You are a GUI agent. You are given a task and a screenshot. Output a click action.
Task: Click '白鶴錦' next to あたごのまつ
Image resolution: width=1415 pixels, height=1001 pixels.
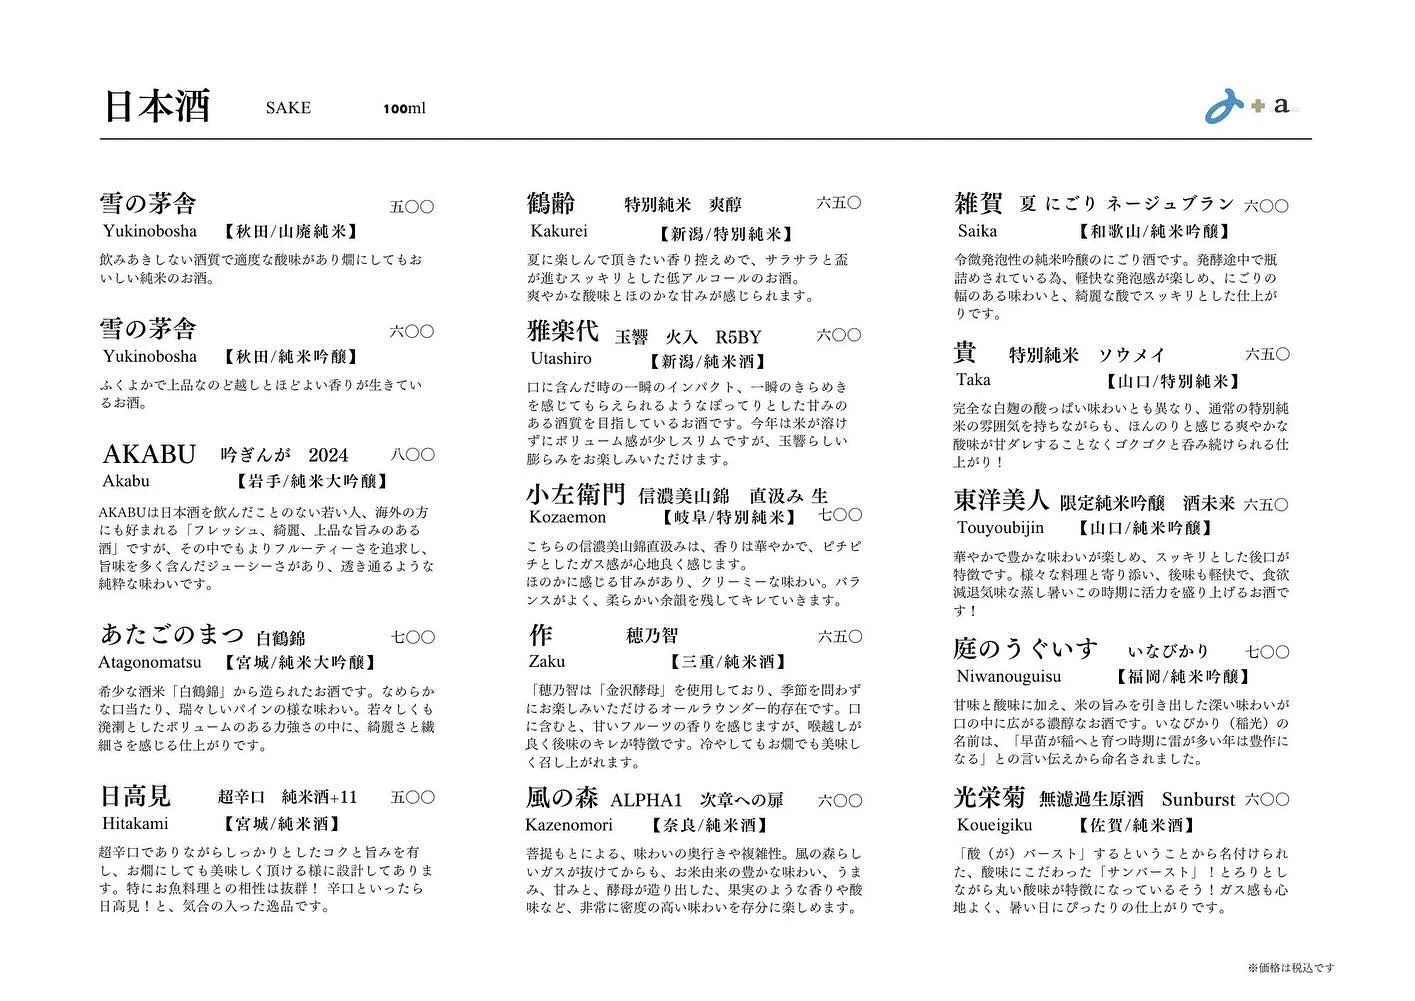(x=280, y=638)
